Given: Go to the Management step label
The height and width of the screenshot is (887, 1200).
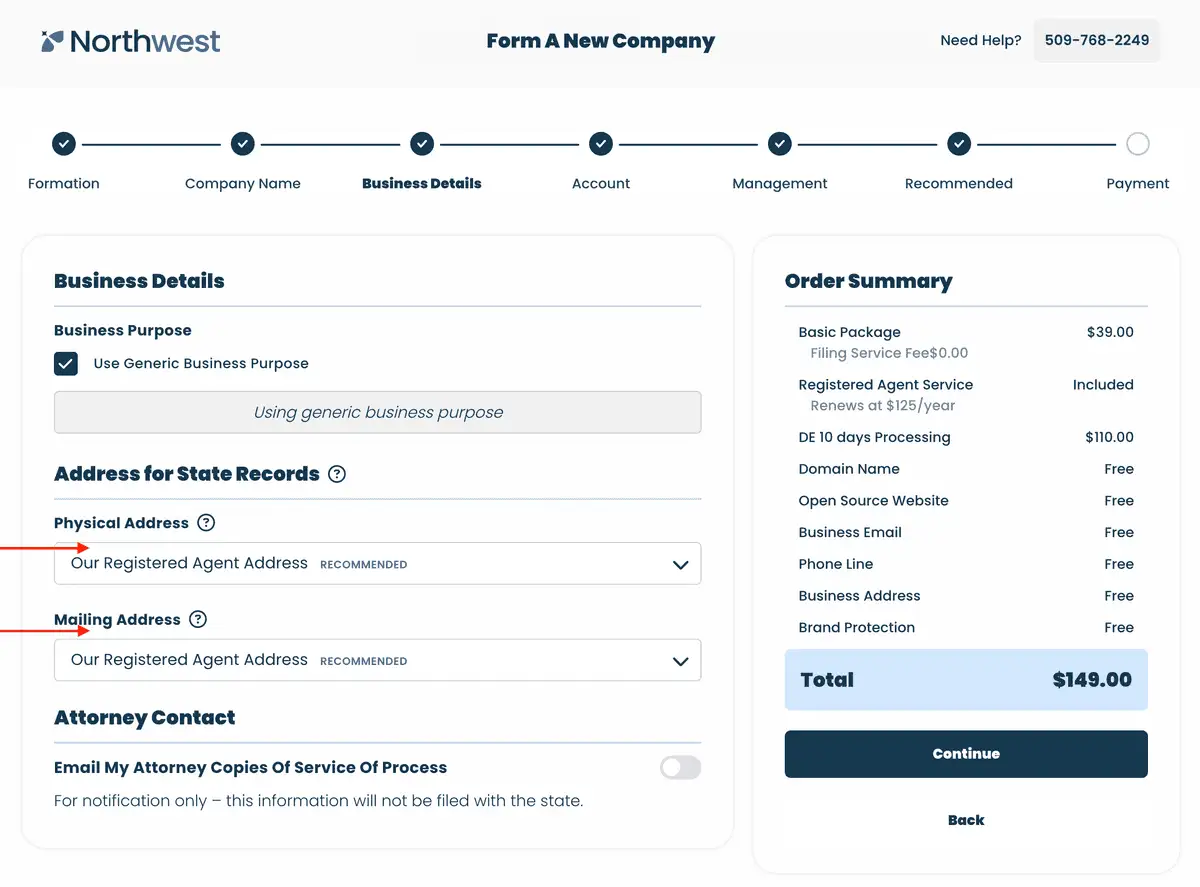Looking at the screenshot, I should [780, 184].
